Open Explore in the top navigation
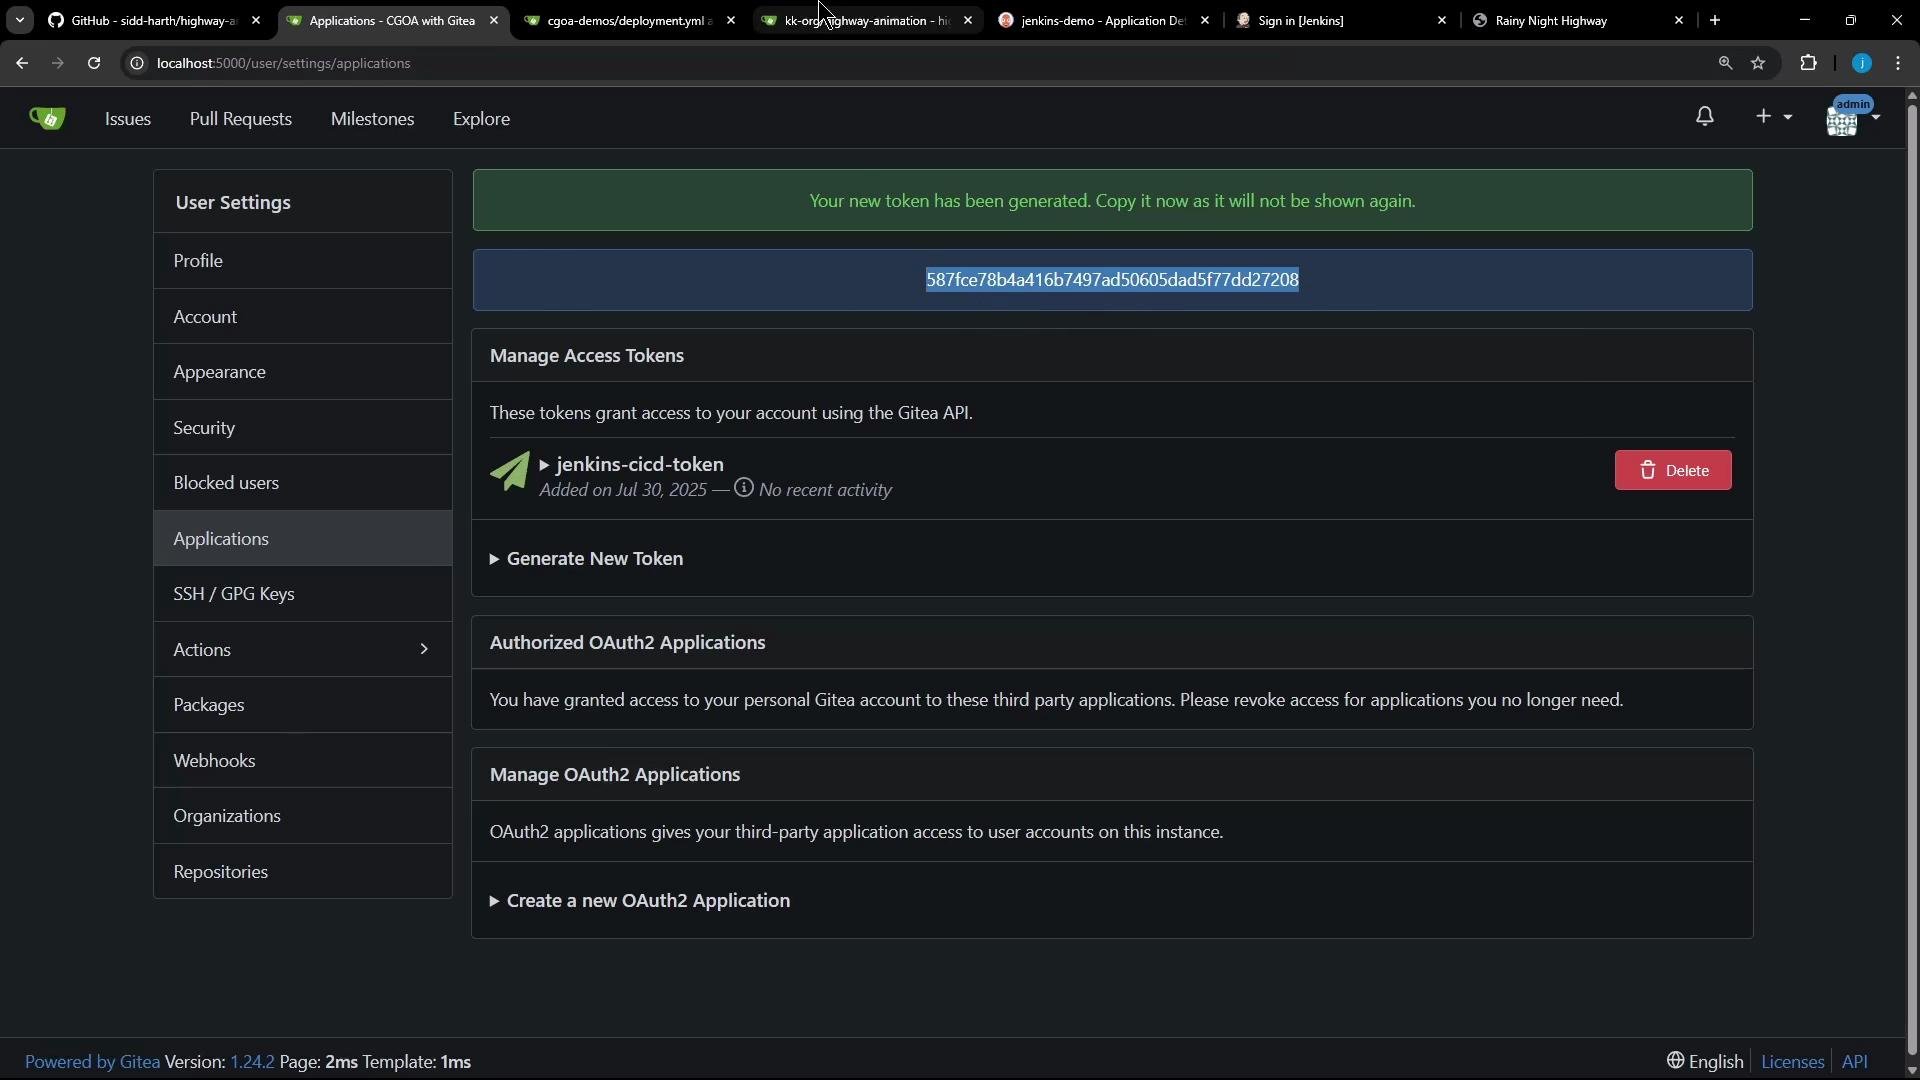1920x1080 pixels. pos(481,118)
